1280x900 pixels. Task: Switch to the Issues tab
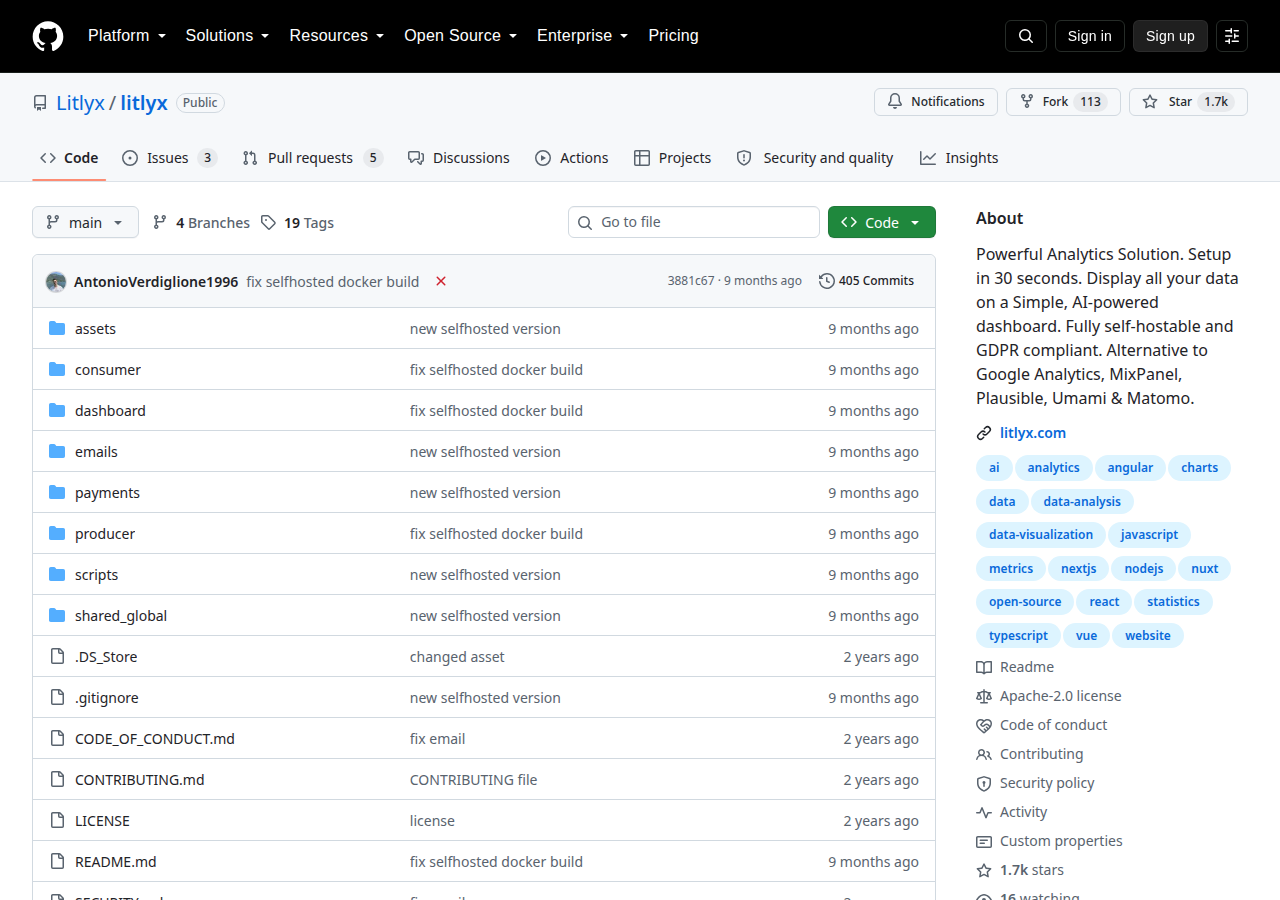pos(169,158)
